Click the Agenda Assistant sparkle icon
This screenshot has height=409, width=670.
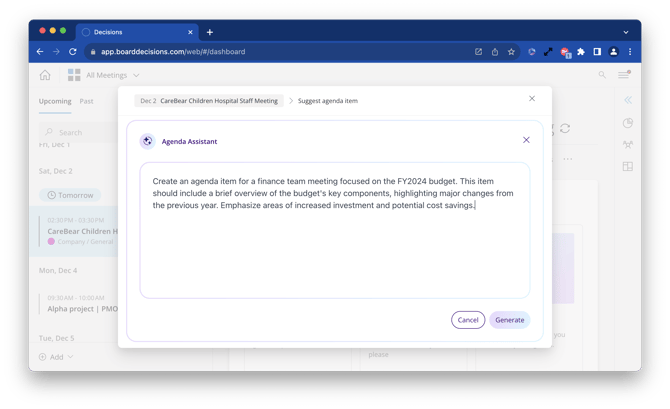coord(147,141)
